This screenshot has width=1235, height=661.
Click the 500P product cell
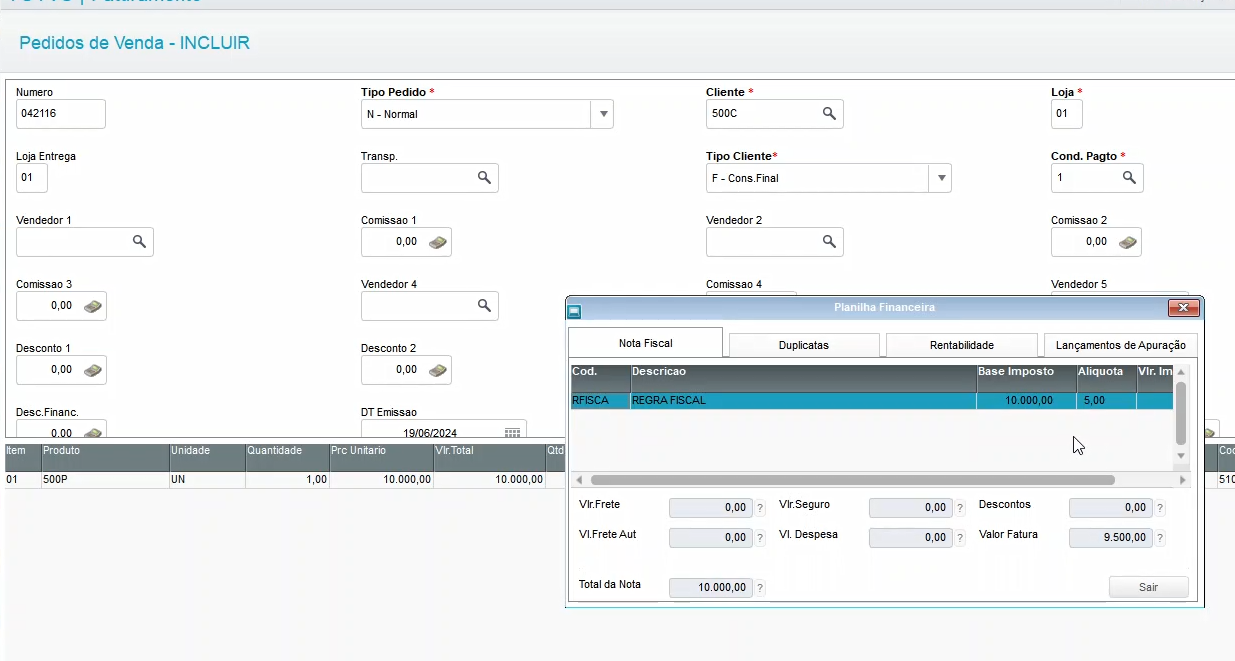click(105, 480)
